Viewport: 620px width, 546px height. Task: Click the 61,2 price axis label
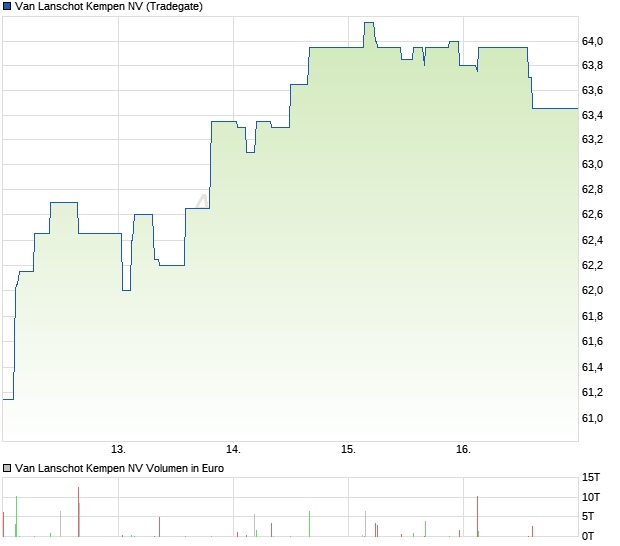(592, 392)
